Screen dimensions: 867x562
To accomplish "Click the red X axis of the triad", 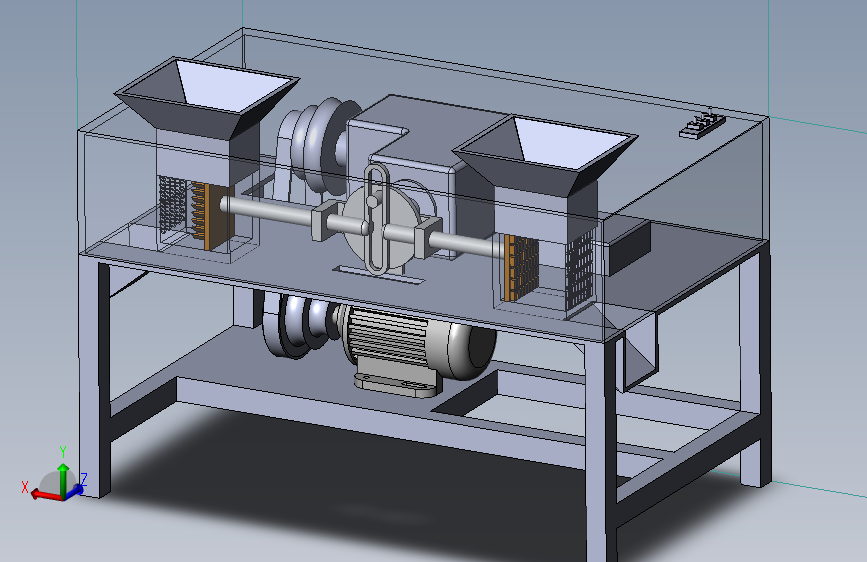I will (x=46, y=495).
